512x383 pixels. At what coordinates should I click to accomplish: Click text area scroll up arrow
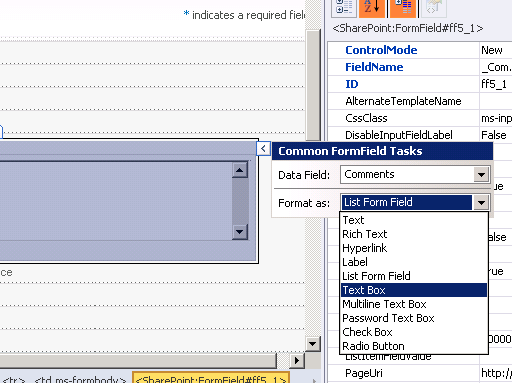pos(240,170)
